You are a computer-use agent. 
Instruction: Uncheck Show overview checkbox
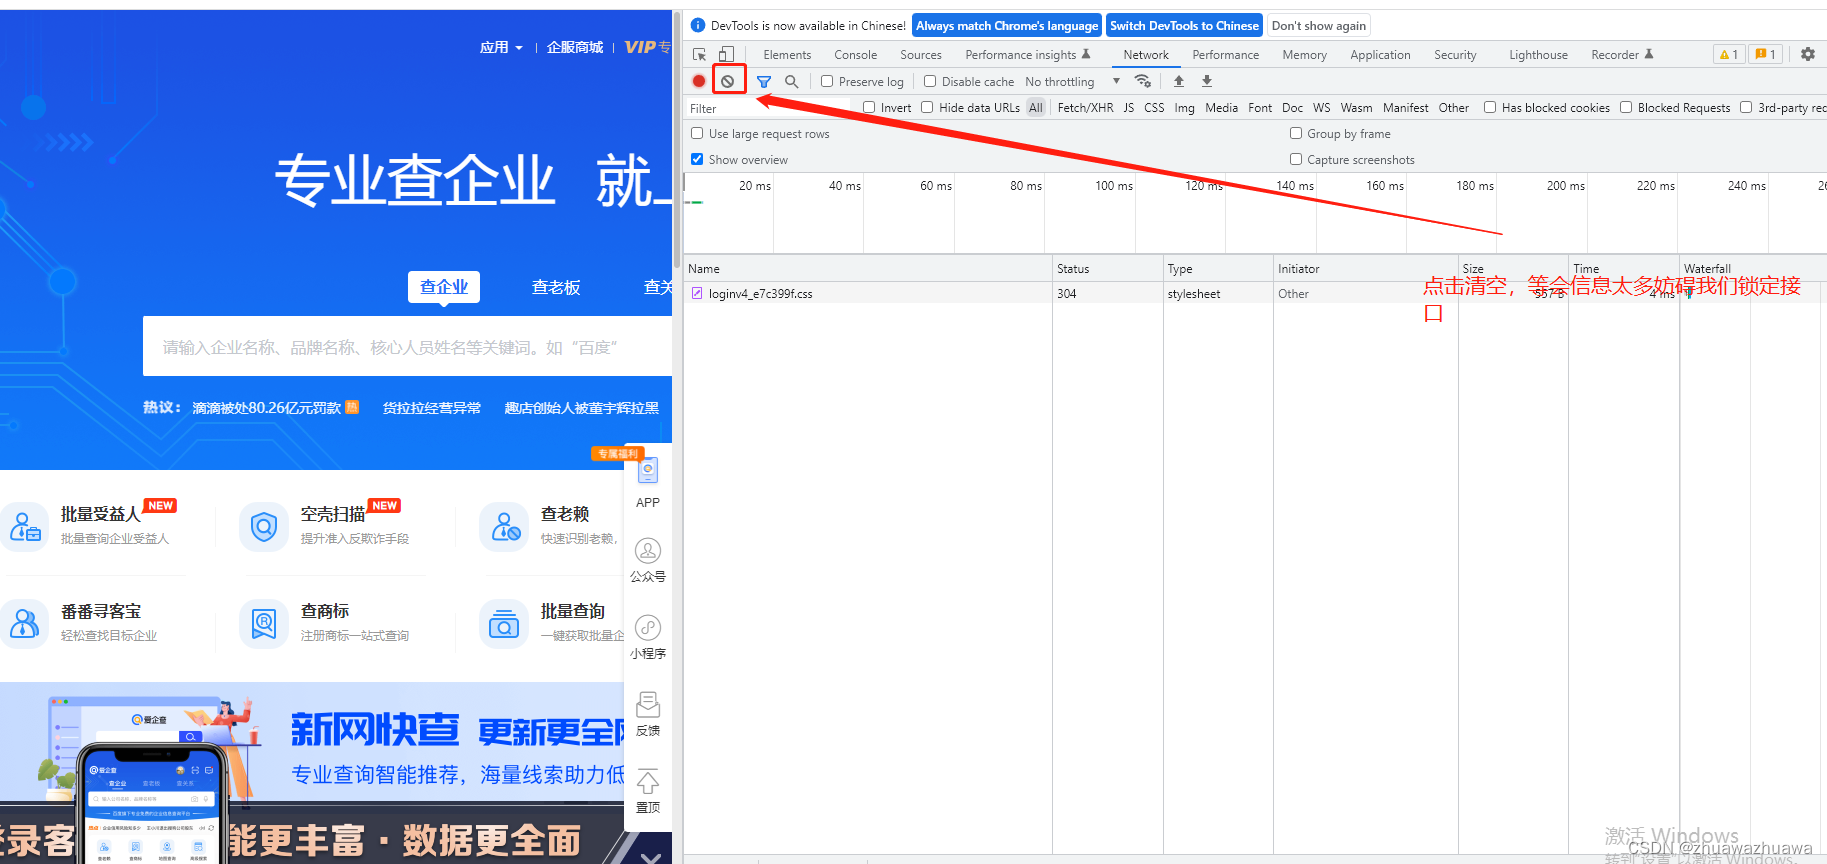coord(697,159)
